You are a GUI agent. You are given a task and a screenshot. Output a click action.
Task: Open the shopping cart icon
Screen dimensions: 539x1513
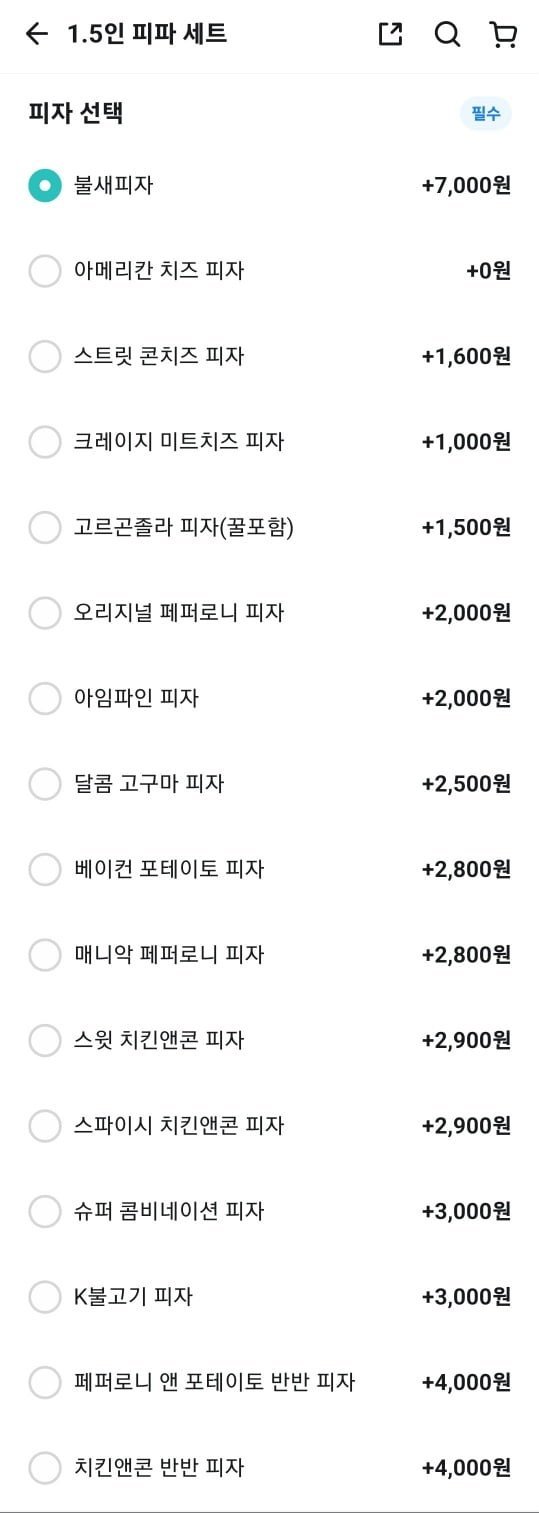pyautogui.click(x=504, y=34)
